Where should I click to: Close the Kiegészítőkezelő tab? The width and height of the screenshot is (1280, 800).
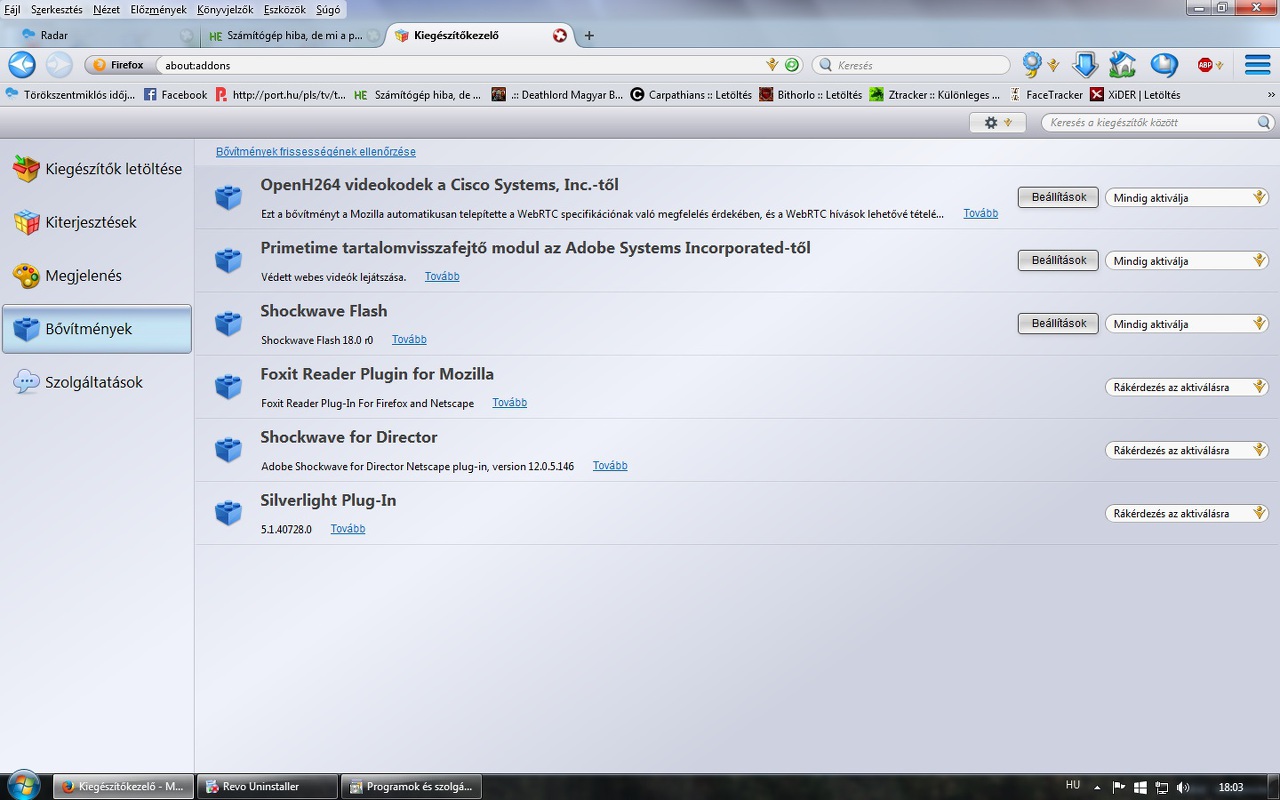[560, 35]
